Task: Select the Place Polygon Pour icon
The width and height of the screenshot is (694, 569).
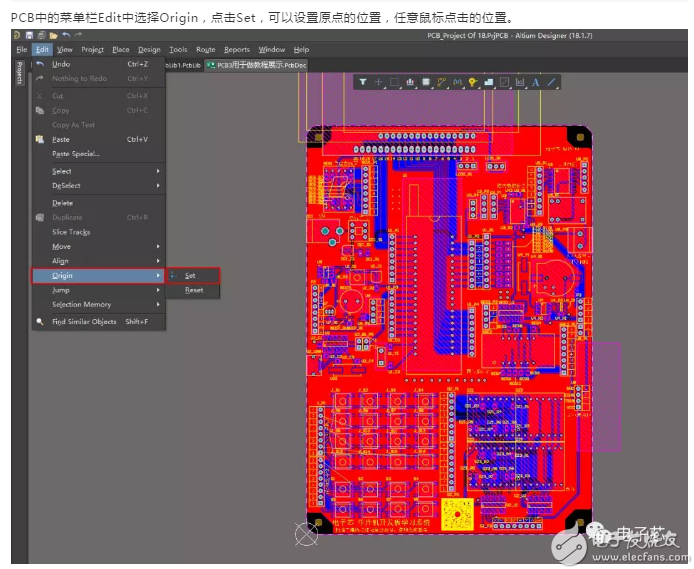Action: tap(489, 82)
